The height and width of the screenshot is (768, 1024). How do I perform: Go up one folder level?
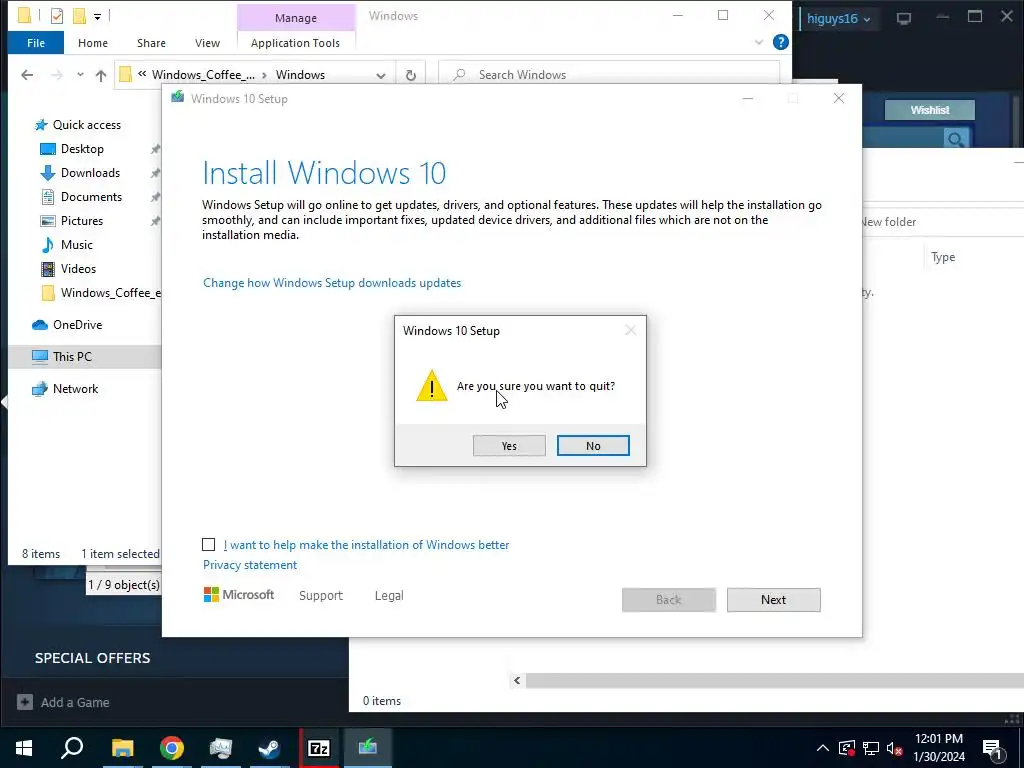(x=101, y=75)
